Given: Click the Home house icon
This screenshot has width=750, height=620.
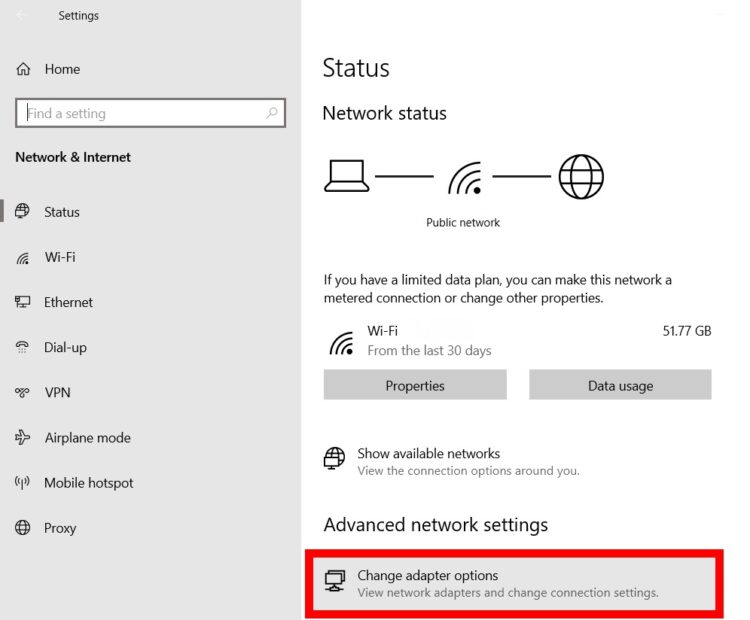Looking at the screenshot, I should [x=23, y=69].
